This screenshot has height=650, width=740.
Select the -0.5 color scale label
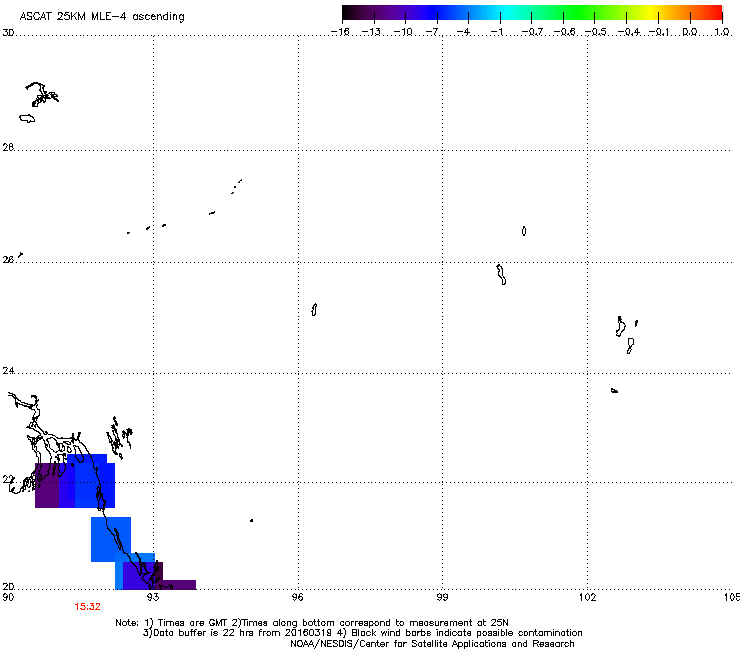pyautogui.click(x=596, y=32)
